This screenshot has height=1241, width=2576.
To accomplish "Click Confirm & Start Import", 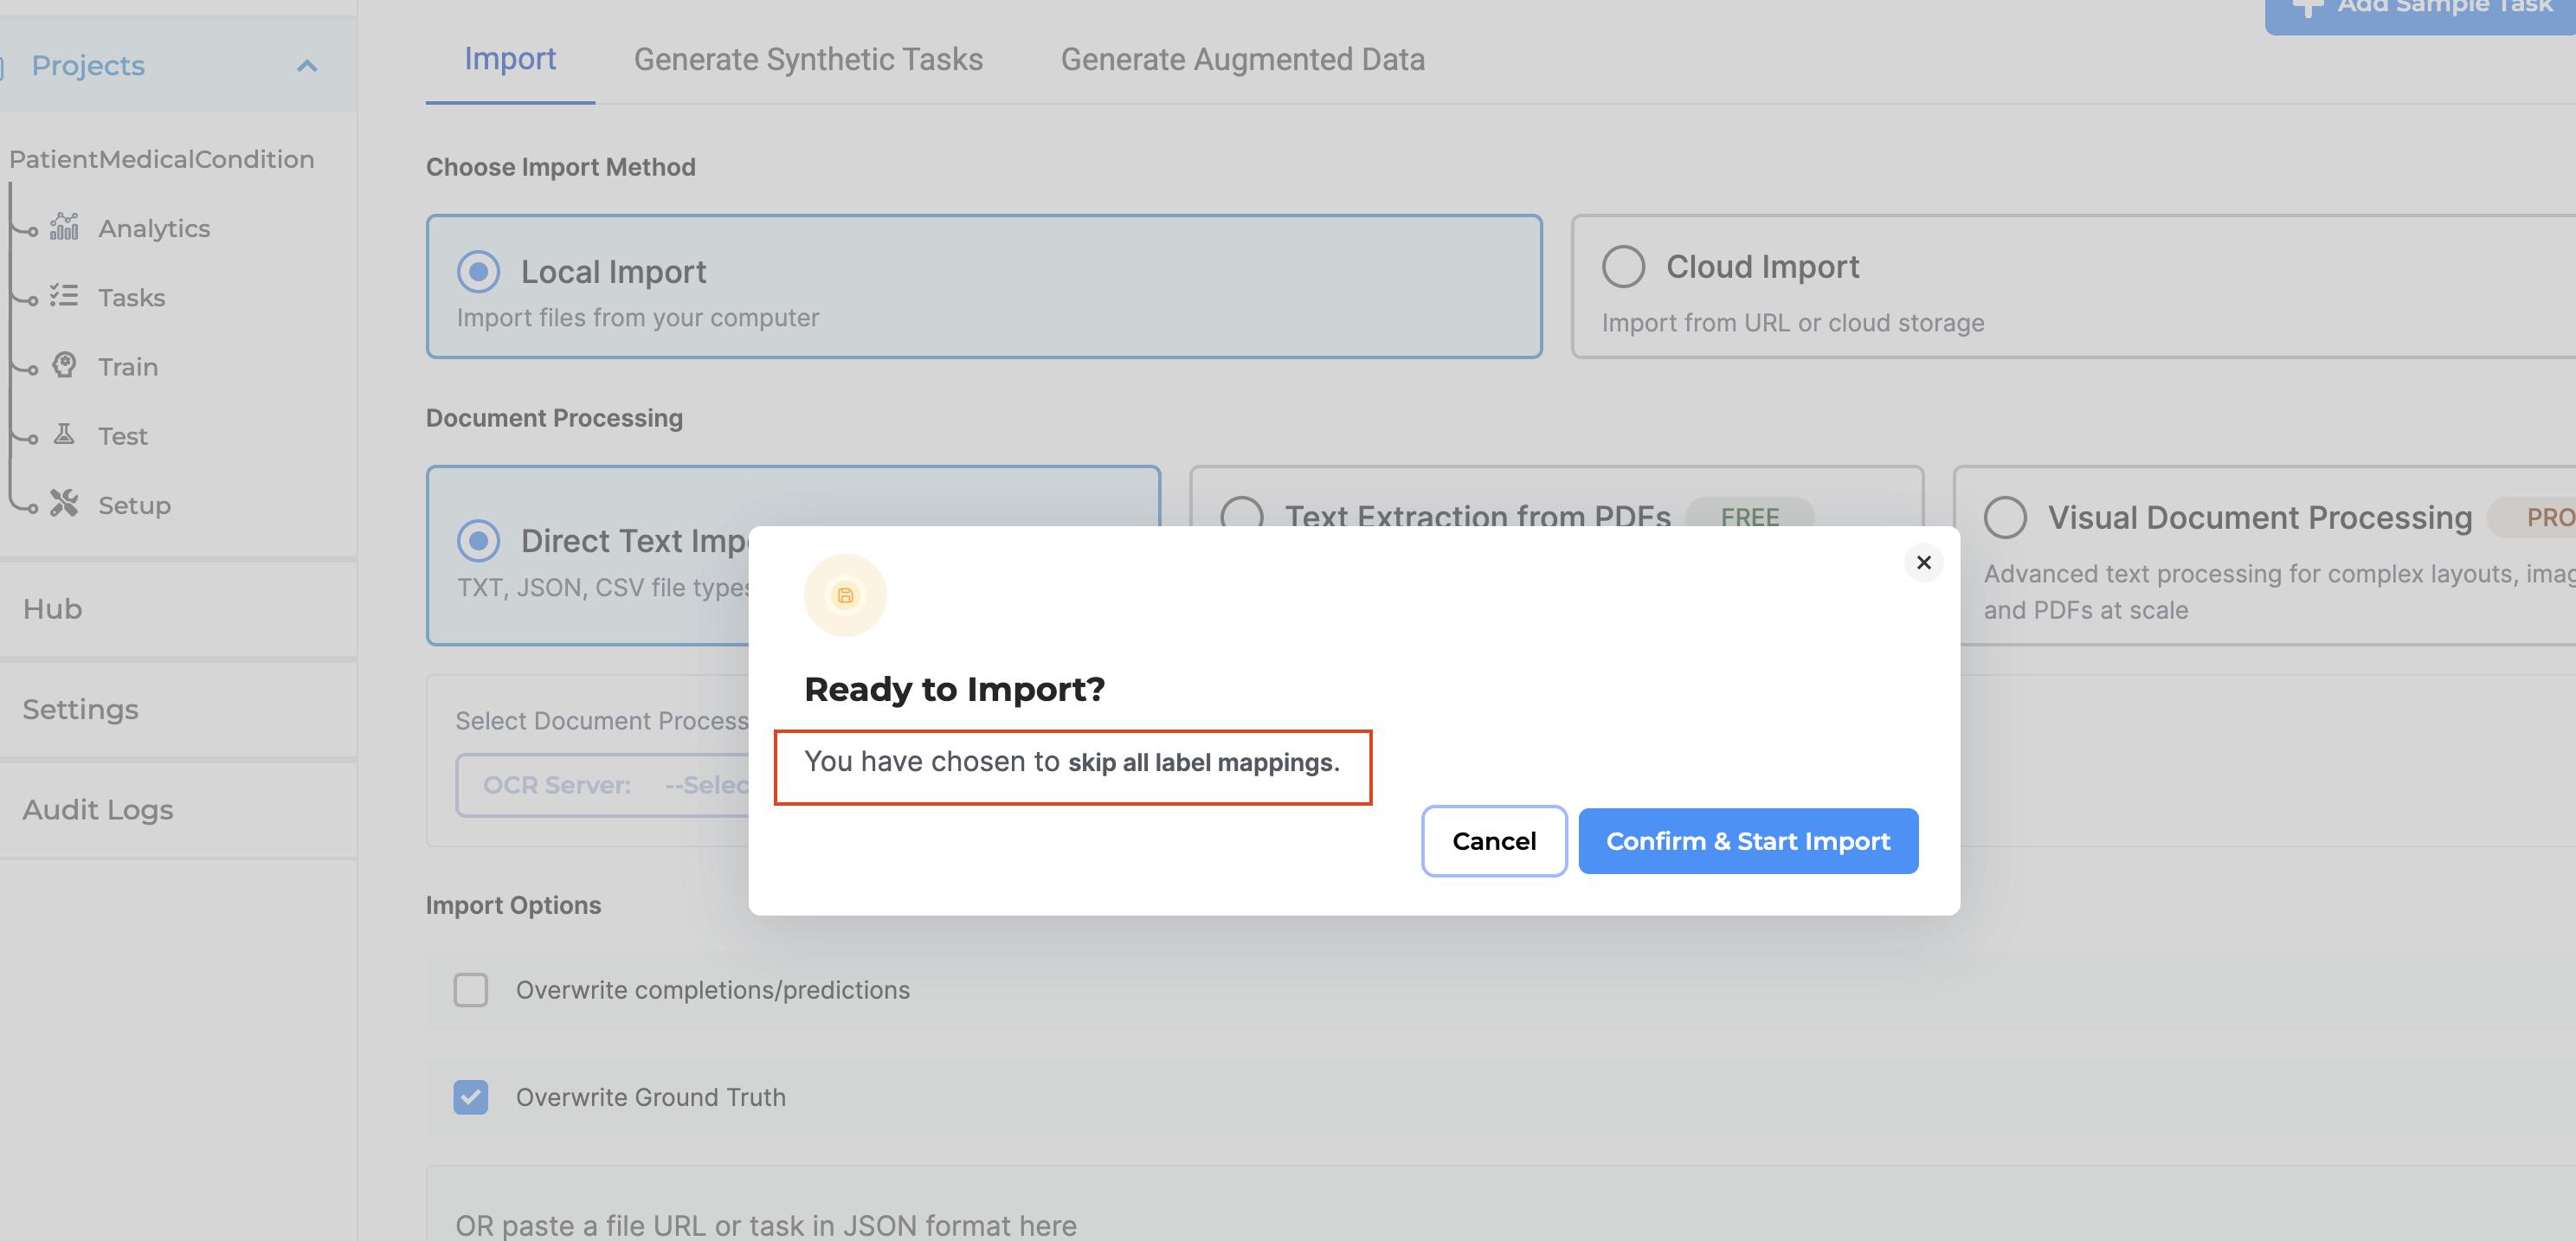I will click(x=1748, y=841).
